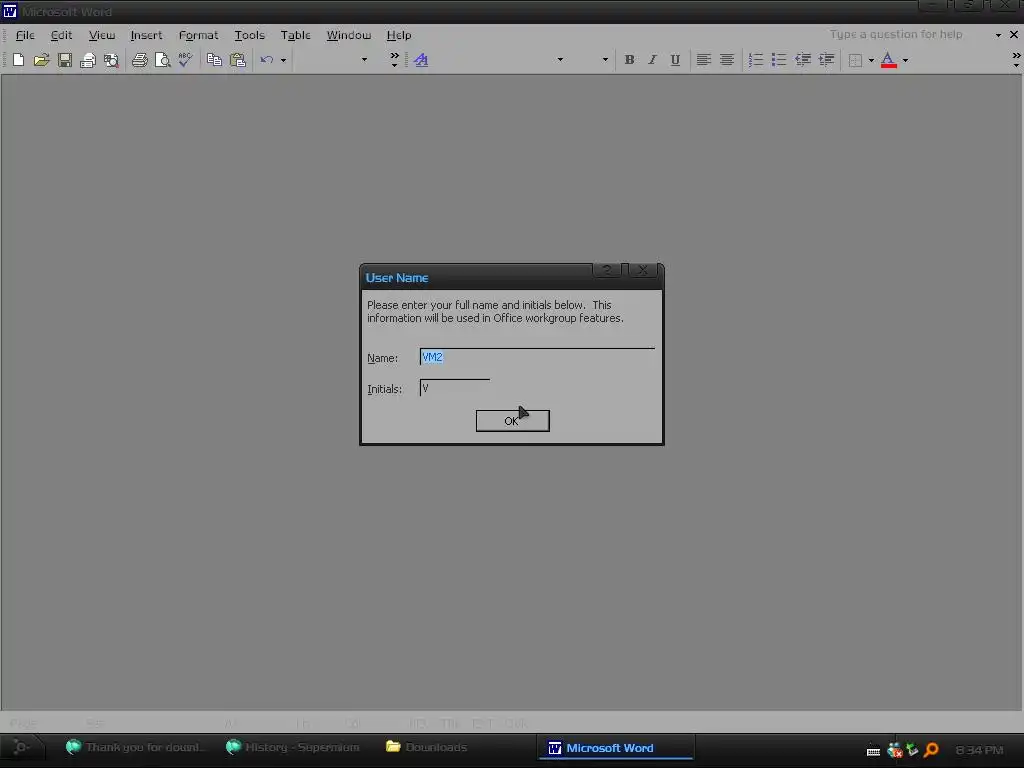This screenshot has width=1024, height=768.
Task: Click the keyboard tray icon
Action: pos(873,751)
